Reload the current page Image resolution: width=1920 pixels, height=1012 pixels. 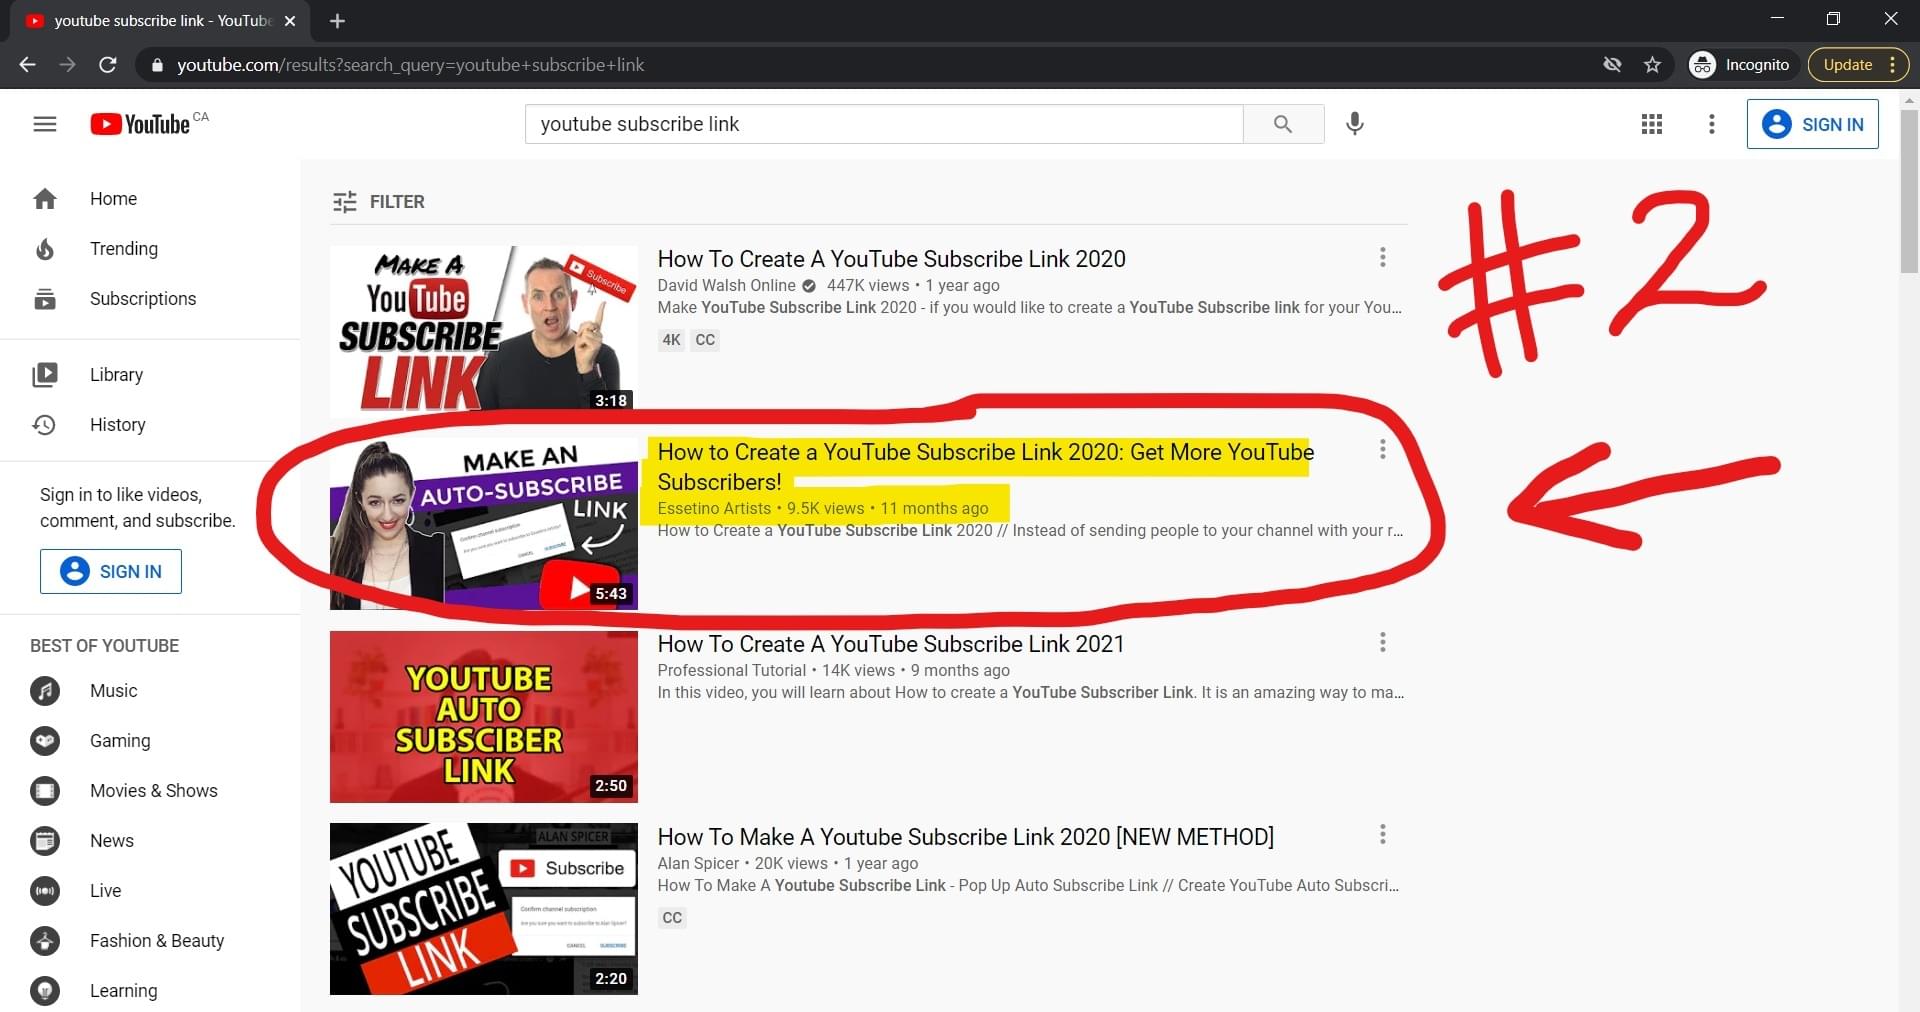coord(108,64)
